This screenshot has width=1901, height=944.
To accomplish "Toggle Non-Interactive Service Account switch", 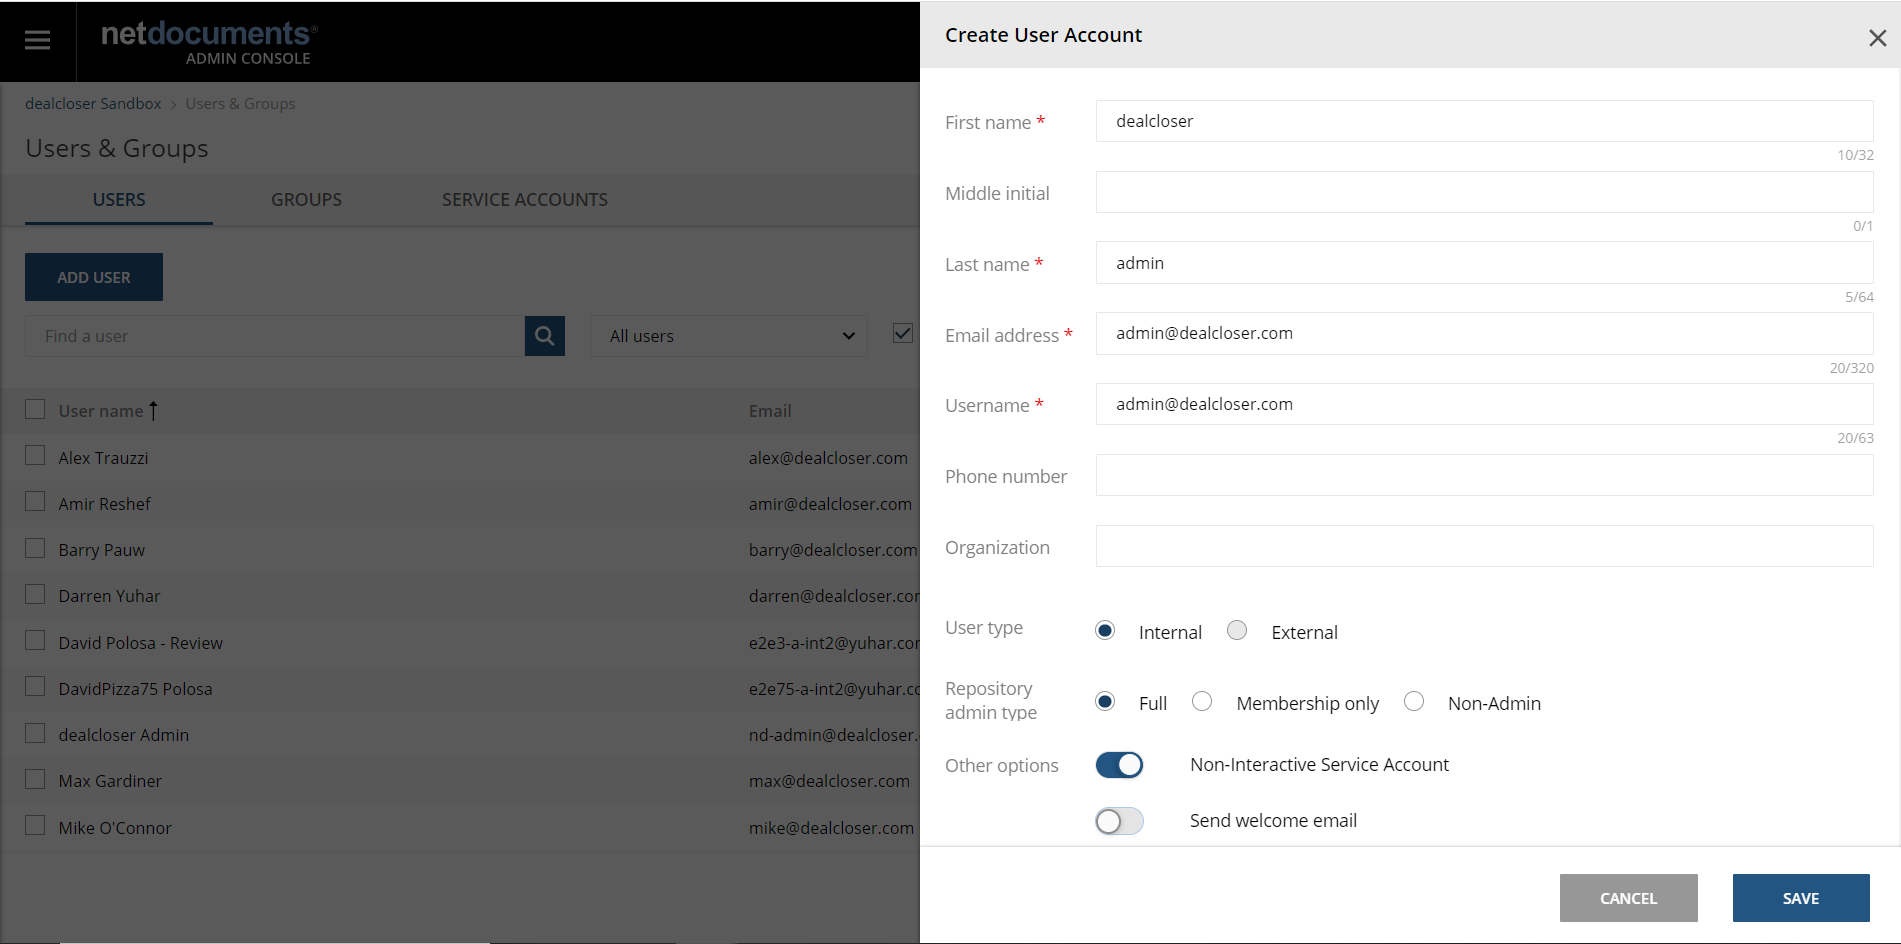I will click(1119, 765).
